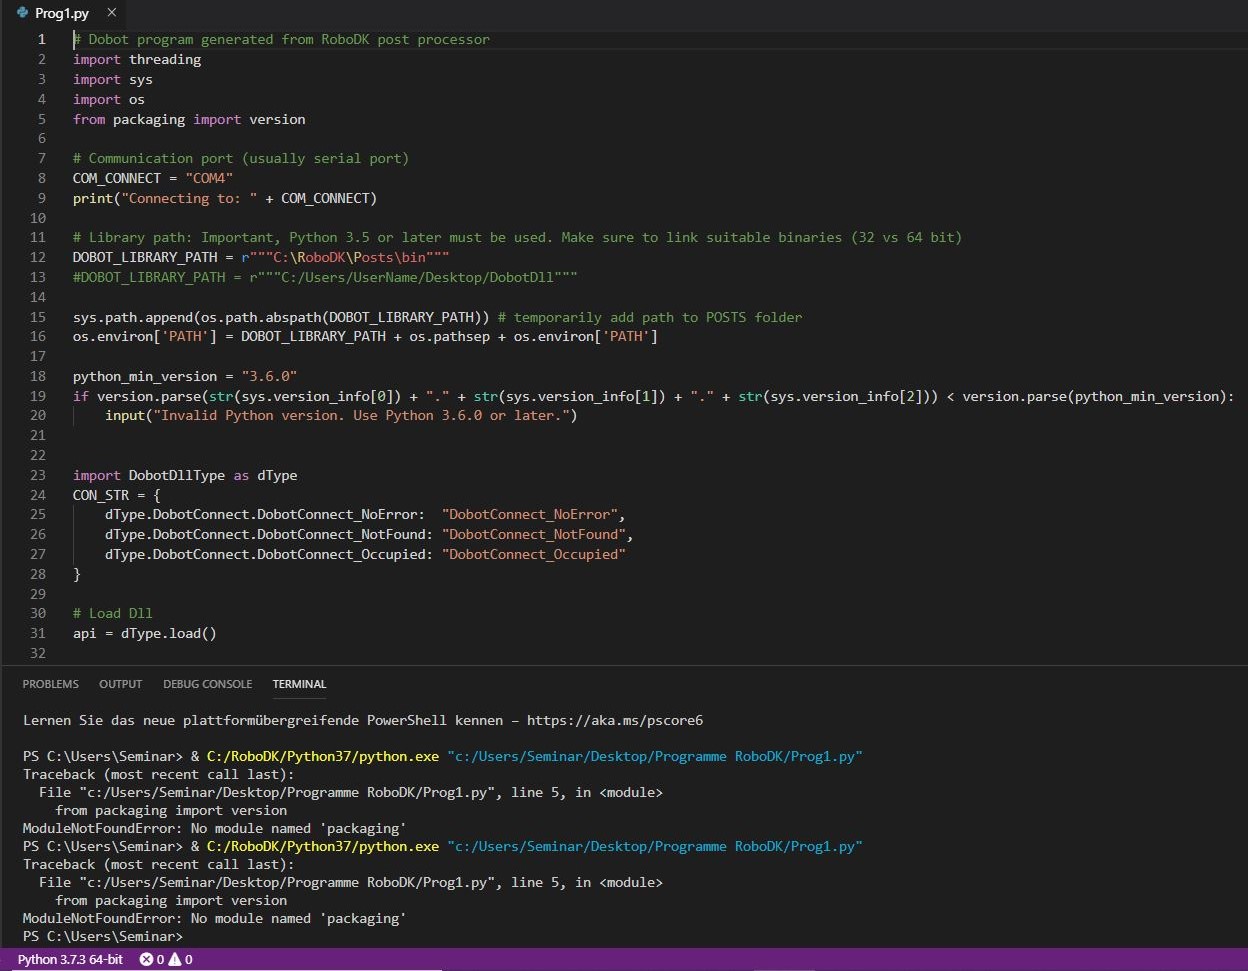Click line number 31 in the gutter
Image resolution: width=1248 pixels, height=971 pixels.
[38, 633]
